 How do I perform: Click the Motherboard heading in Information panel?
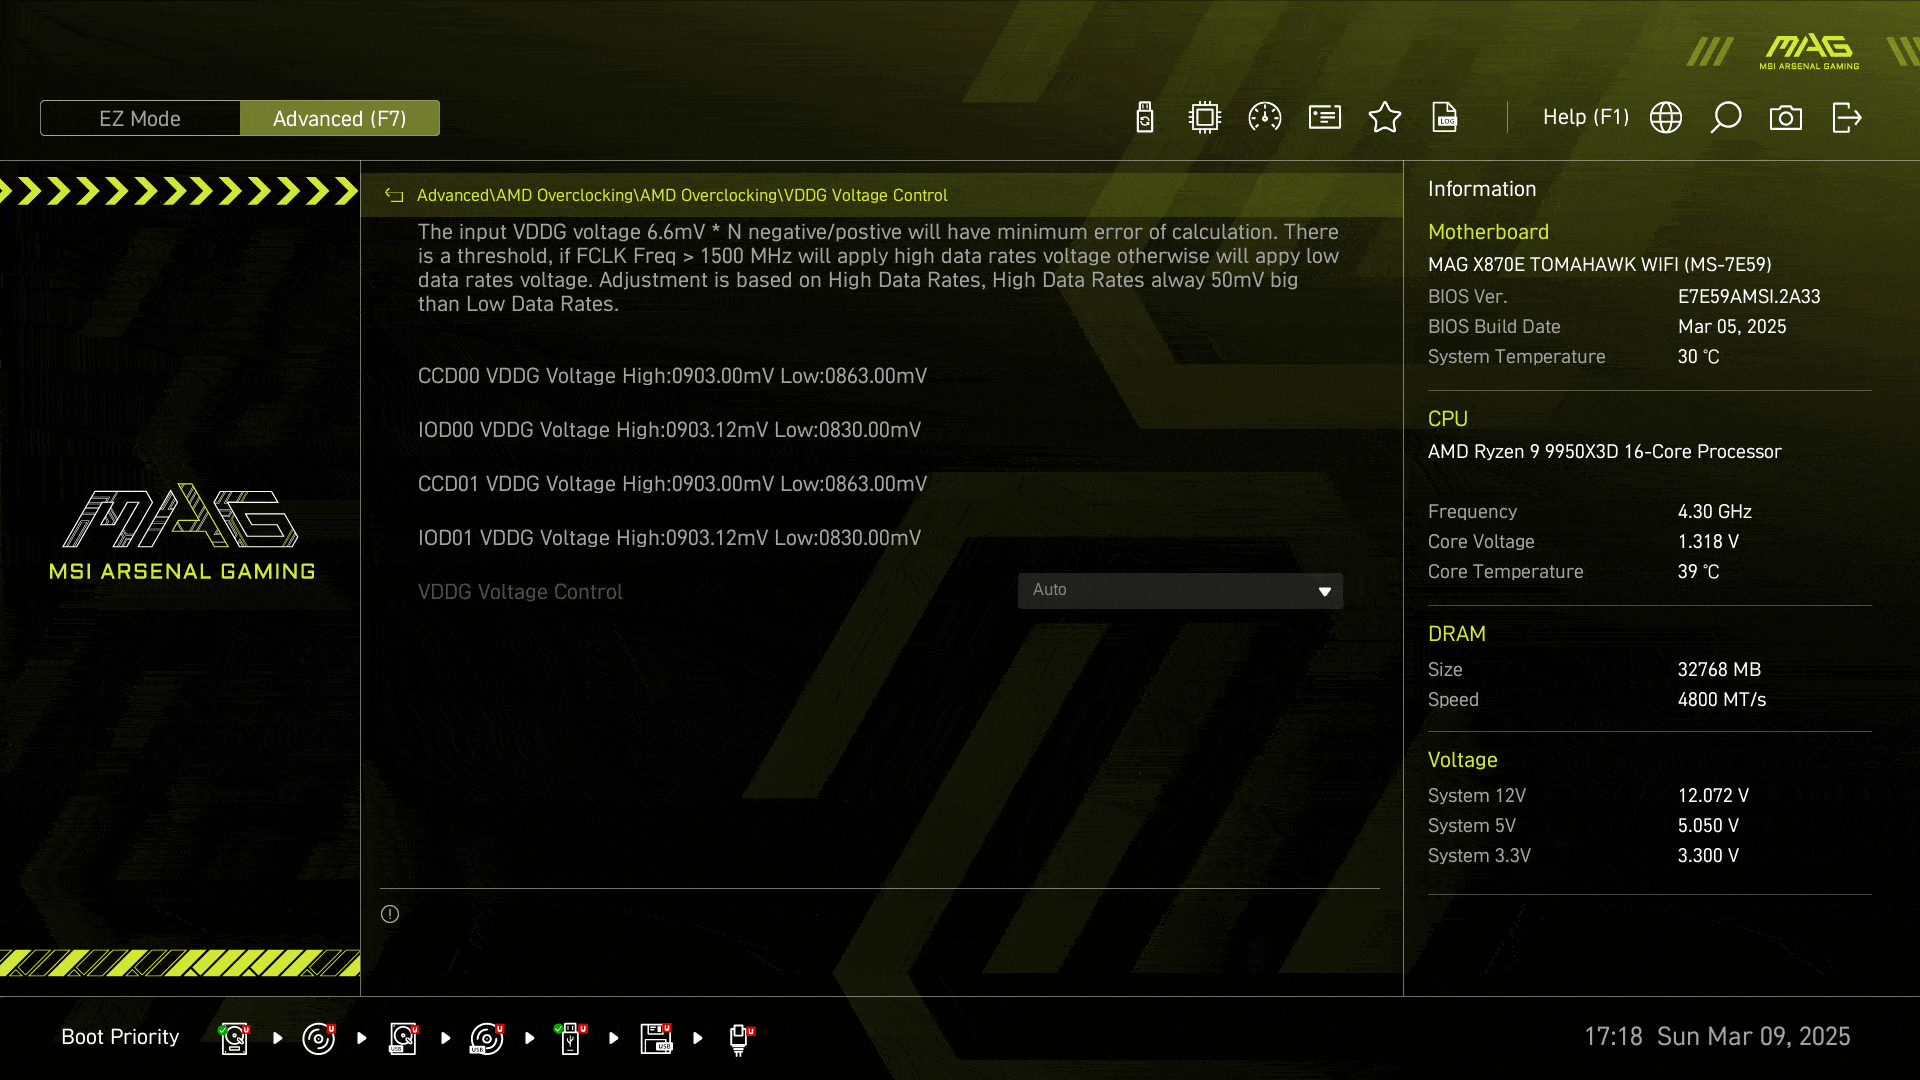click(x=1488, y=232)
